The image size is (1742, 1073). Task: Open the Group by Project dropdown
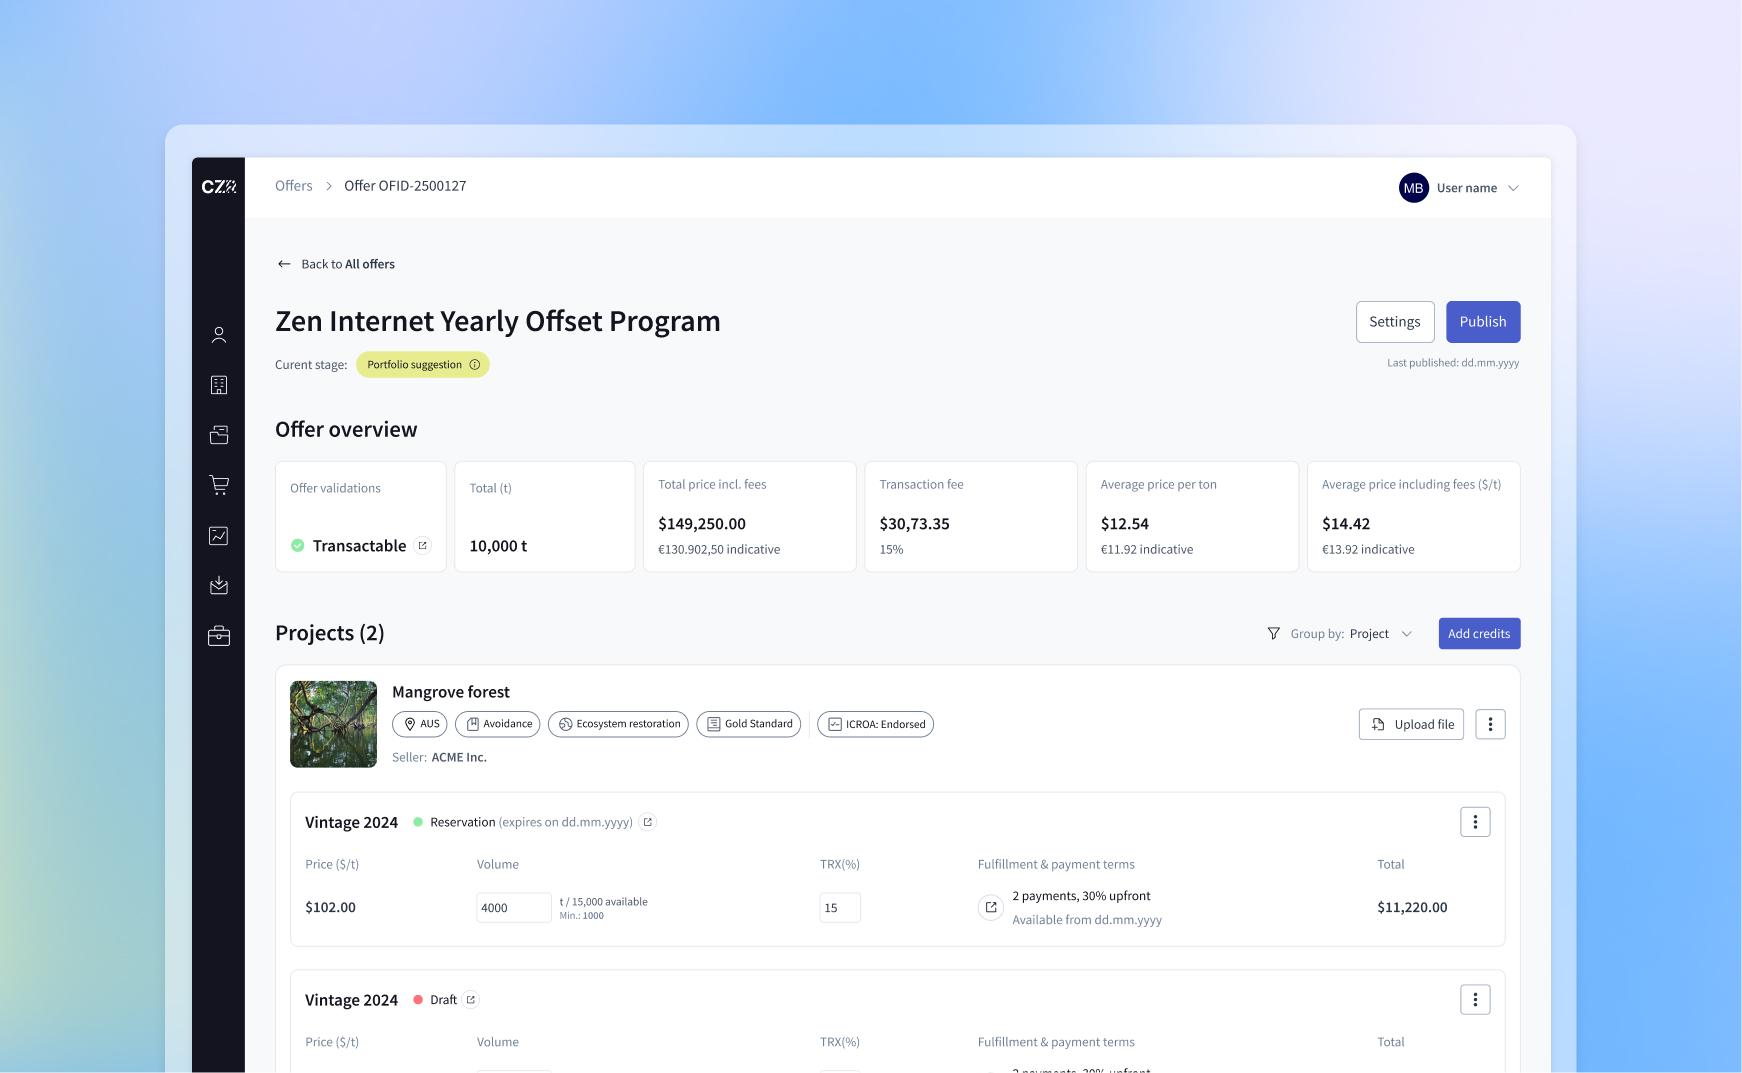point(1380,634)
